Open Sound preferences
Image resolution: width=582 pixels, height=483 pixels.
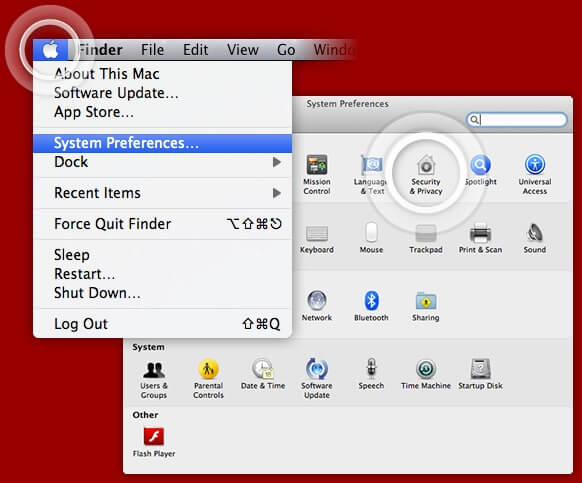(535, 238)
